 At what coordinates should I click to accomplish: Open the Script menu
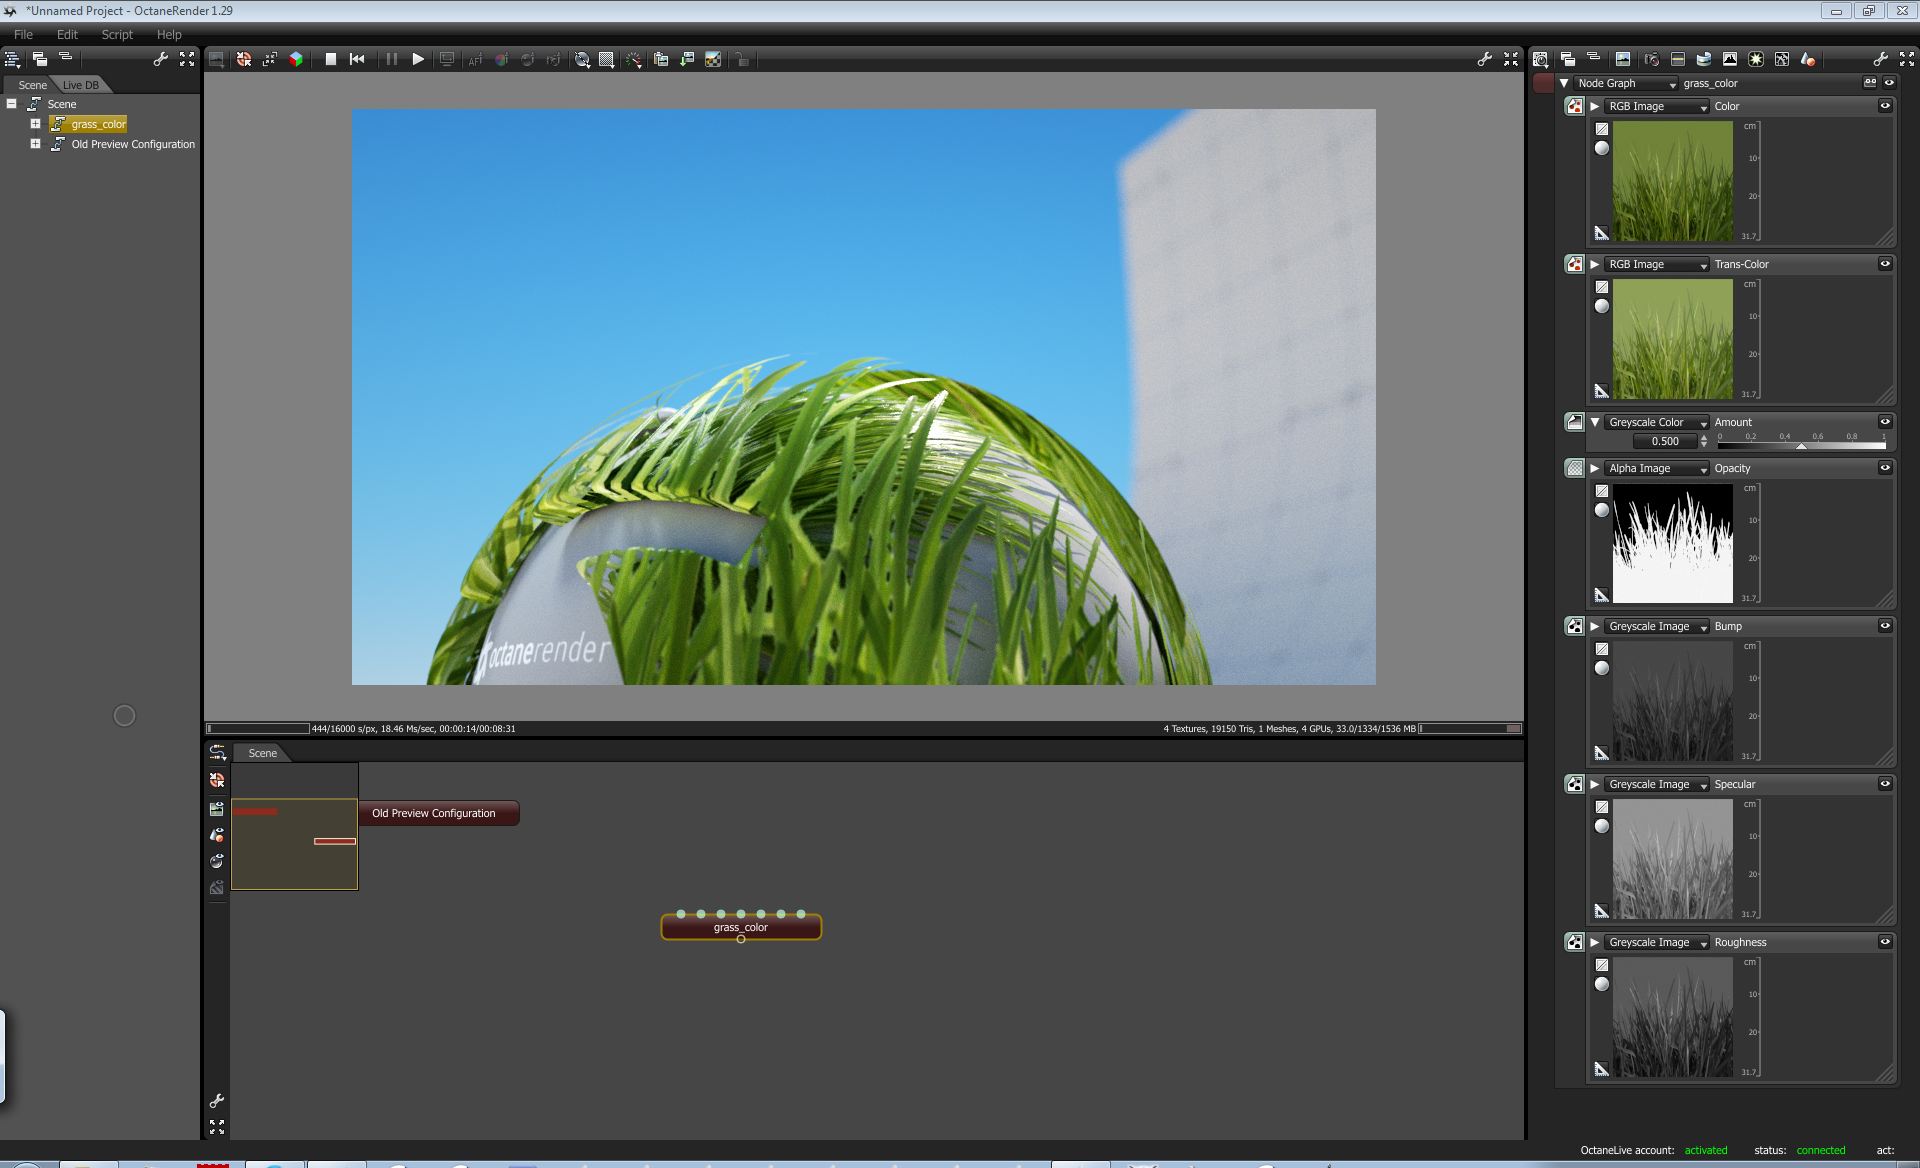click(x=117, y=34)
